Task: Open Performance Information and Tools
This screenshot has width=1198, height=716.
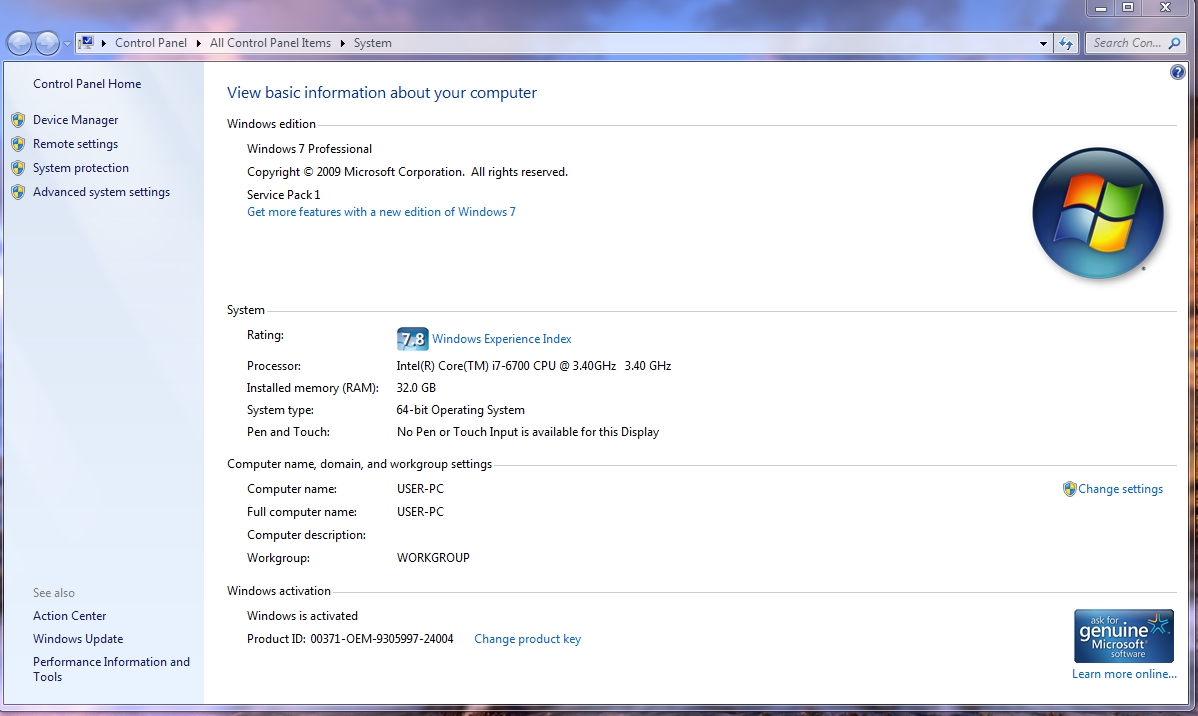Action: click(112, 669)
